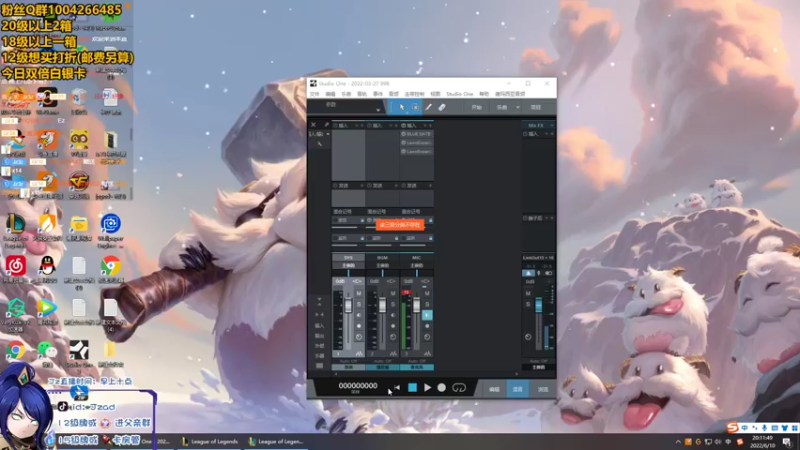Image resolution: width=800 pixels, height=450 pixels.
Task: Click the main output automation clock icon
Action: pyautogui.click(x=528, y=337)
